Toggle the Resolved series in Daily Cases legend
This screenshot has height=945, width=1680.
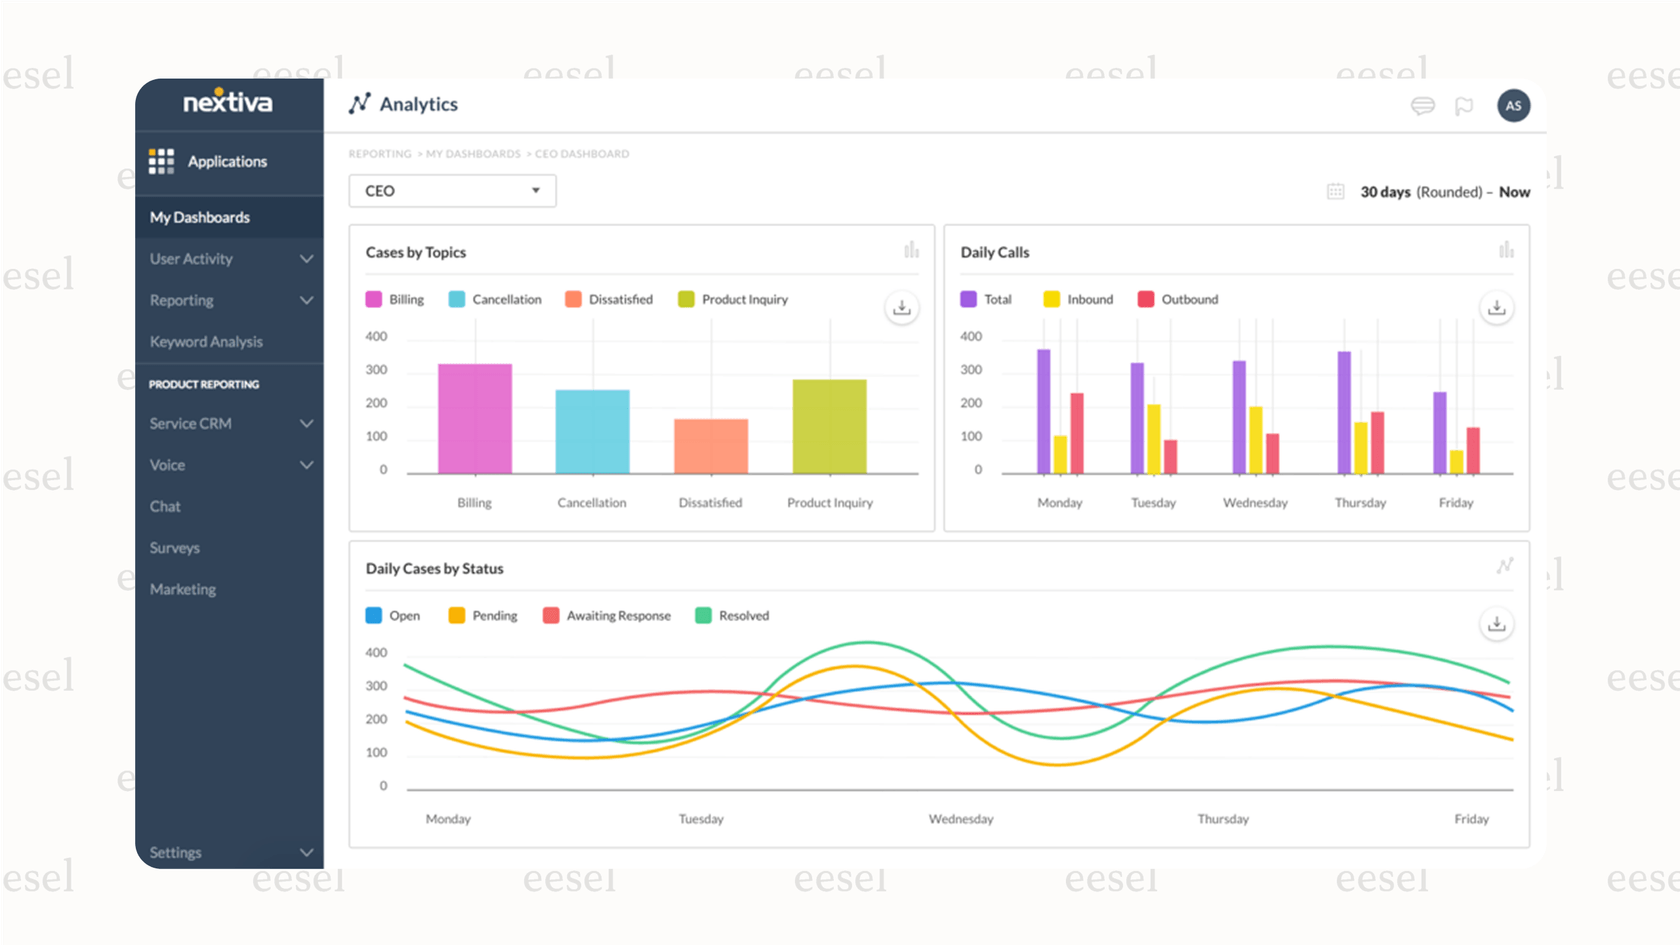click(731, 615)
